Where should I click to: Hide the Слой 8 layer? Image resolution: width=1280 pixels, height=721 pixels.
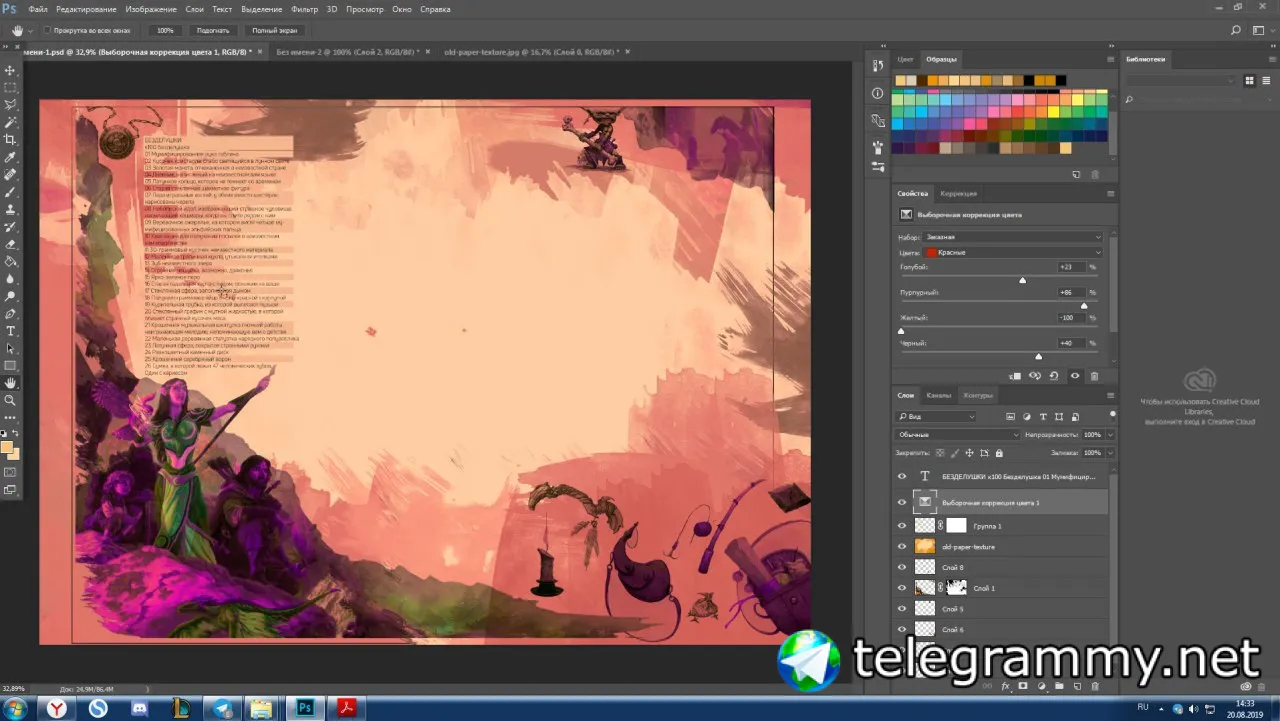click(x=901, y=567)
